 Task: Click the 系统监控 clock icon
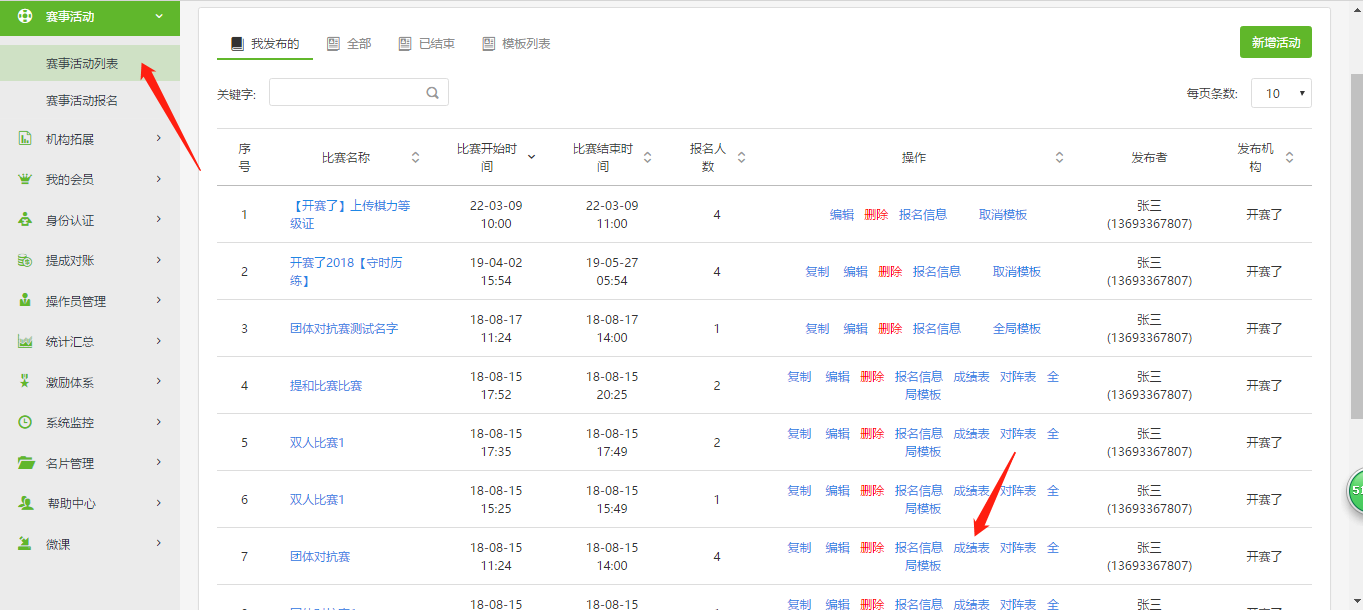point(26,422)
